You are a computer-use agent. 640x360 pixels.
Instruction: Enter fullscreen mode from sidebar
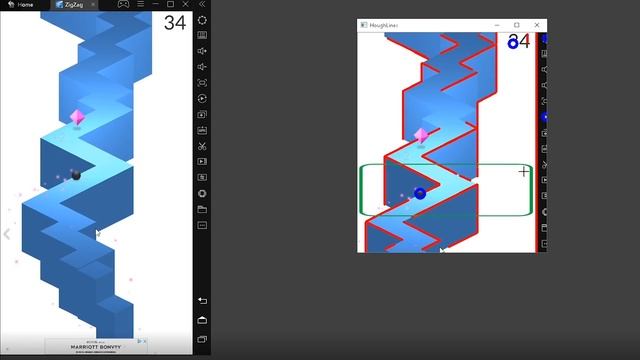coord(202,83)
